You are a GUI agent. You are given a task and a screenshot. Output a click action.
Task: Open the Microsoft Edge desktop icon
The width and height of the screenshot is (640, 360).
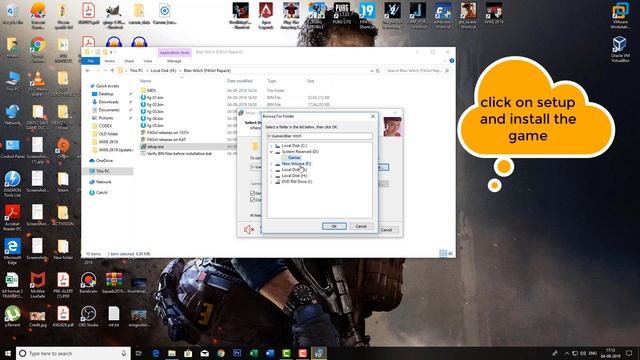coord(12,252)
